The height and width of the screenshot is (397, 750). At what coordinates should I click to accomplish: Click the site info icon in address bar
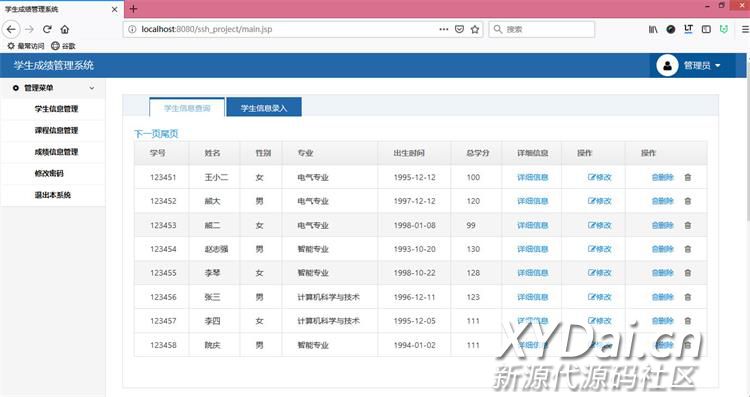coord(132,29)
